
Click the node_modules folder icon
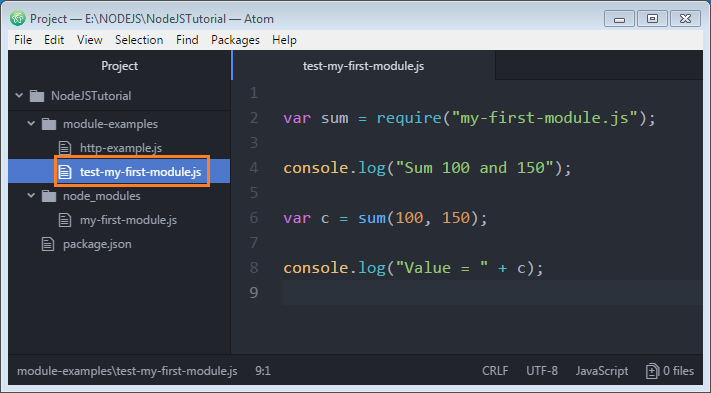[49, 196]
